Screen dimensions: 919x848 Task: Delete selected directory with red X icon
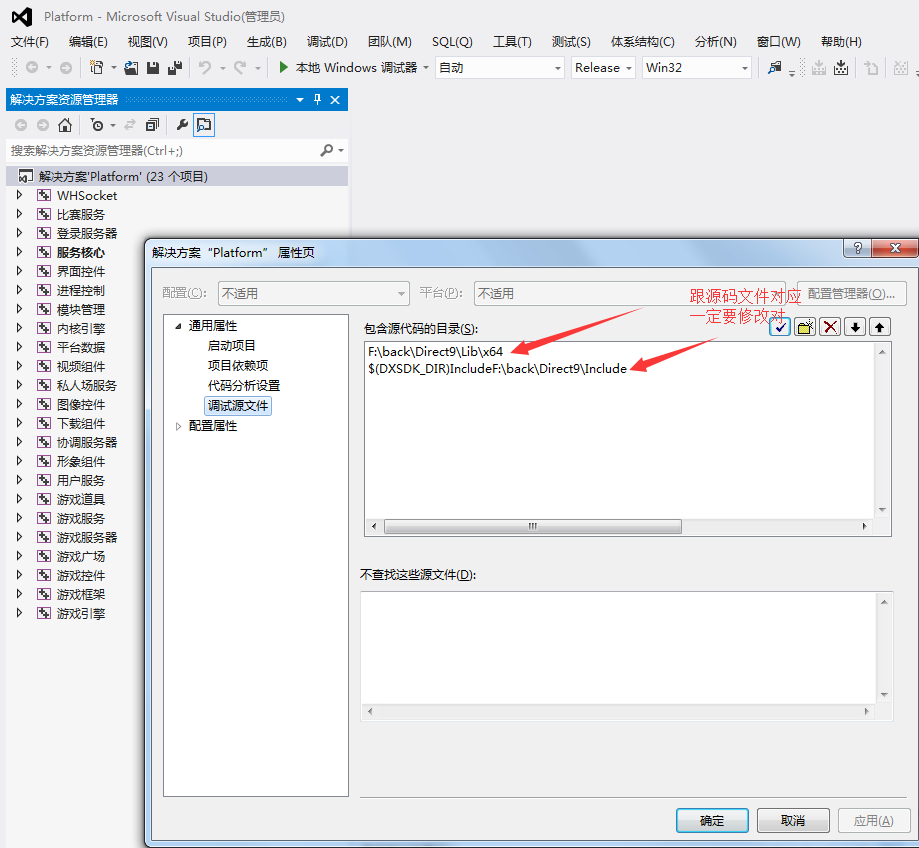point(830,327)
